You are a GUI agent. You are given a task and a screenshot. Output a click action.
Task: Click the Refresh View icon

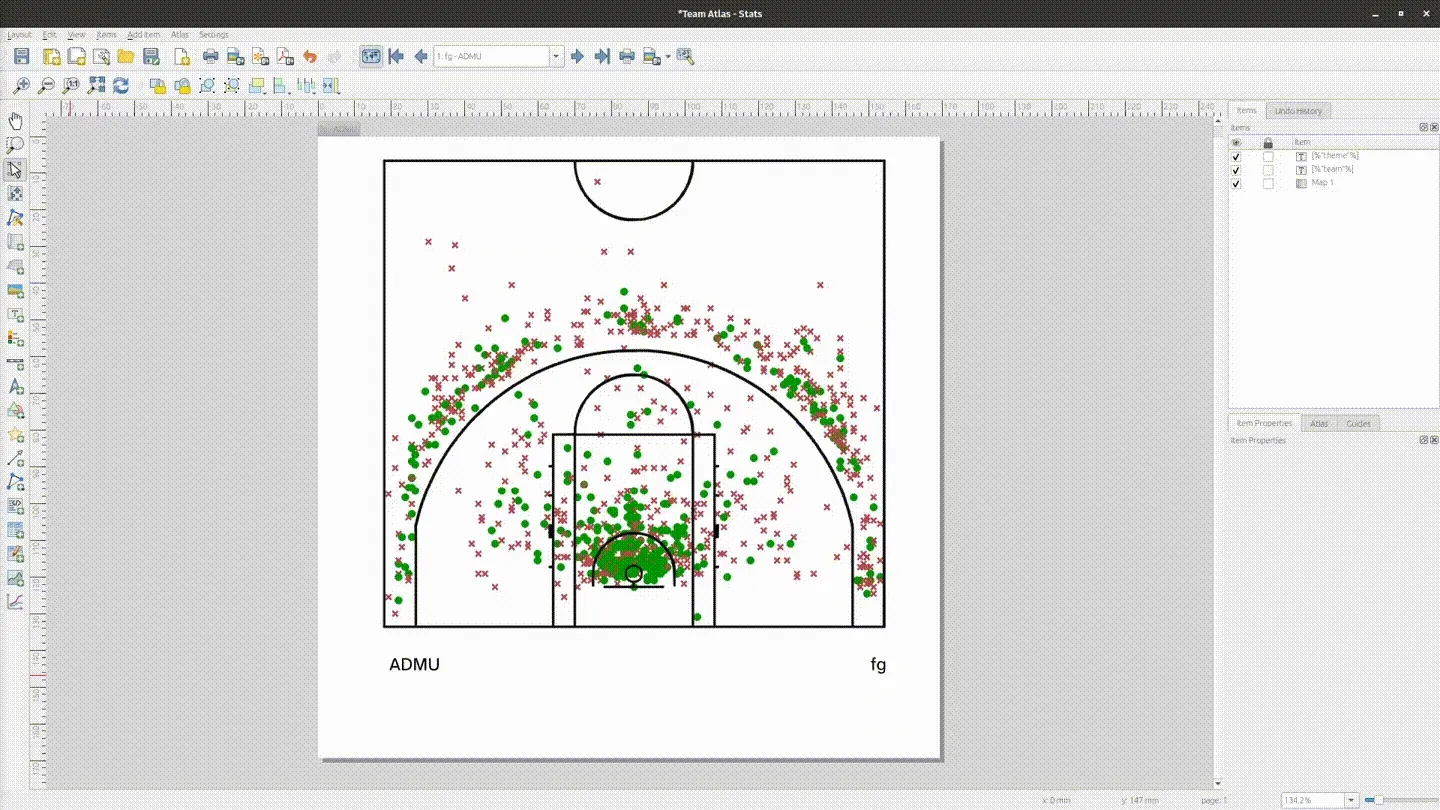click(x=121, y=86)
